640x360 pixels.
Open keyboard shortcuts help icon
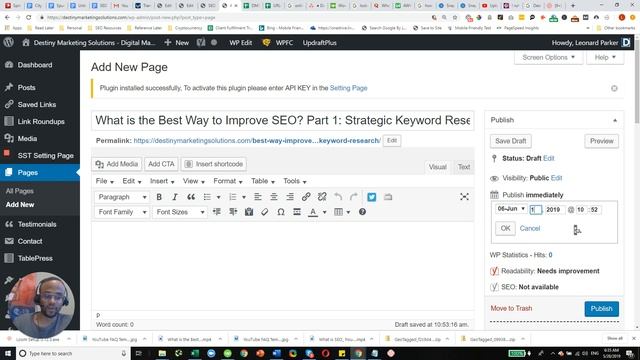pyautogui.click(x=362, y=212)
